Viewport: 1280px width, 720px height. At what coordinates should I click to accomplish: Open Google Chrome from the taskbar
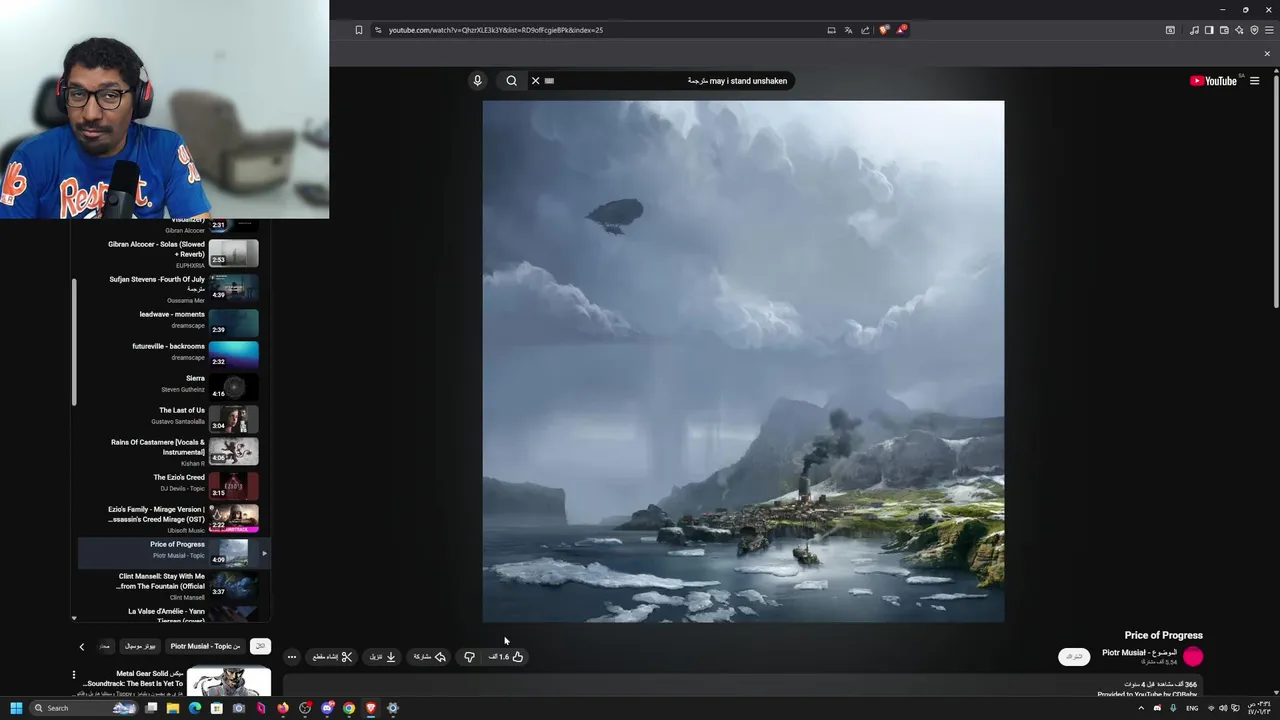click(349, 708)
